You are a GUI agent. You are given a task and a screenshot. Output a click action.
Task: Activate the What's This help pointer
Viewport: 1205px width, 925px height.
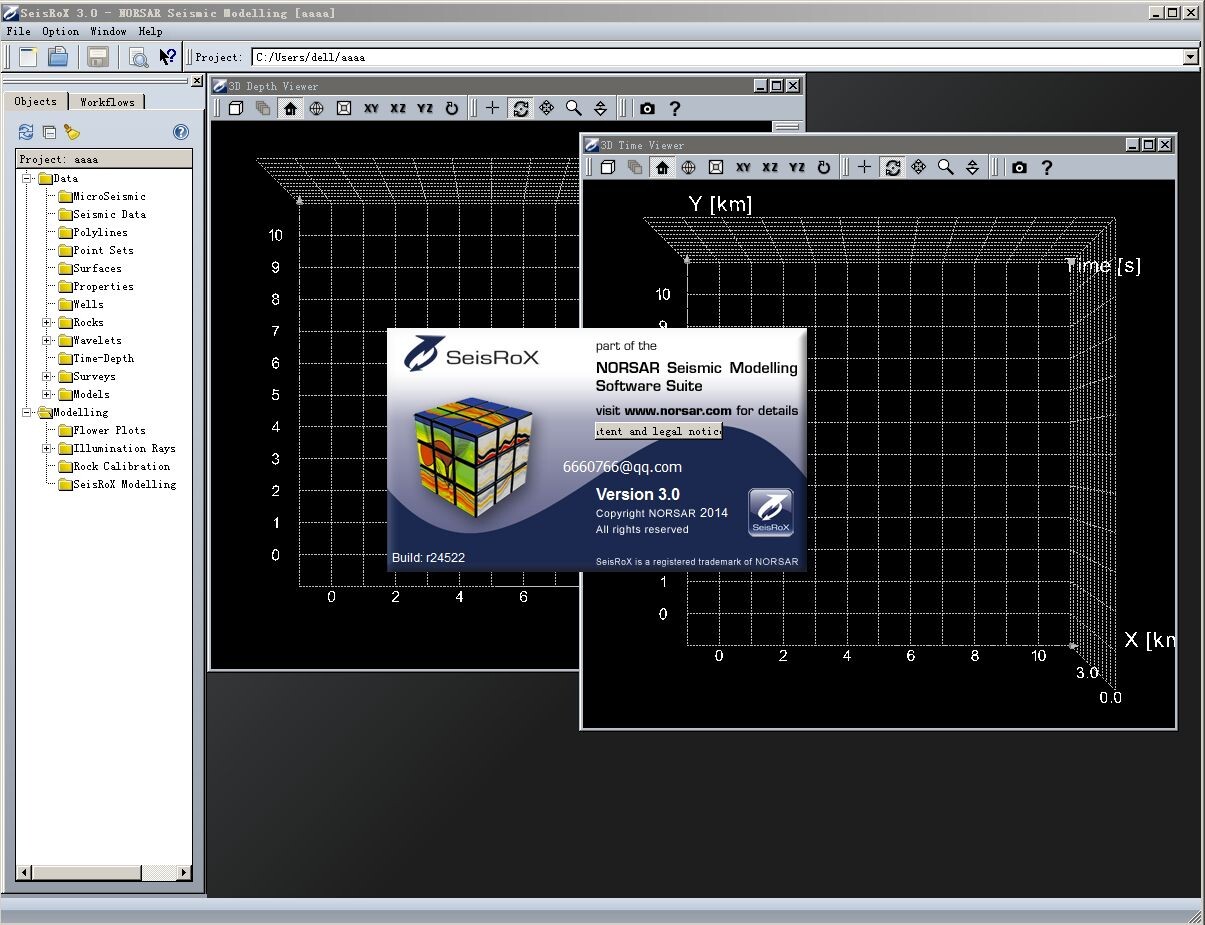pyautogui.click(x=167, y=57)
